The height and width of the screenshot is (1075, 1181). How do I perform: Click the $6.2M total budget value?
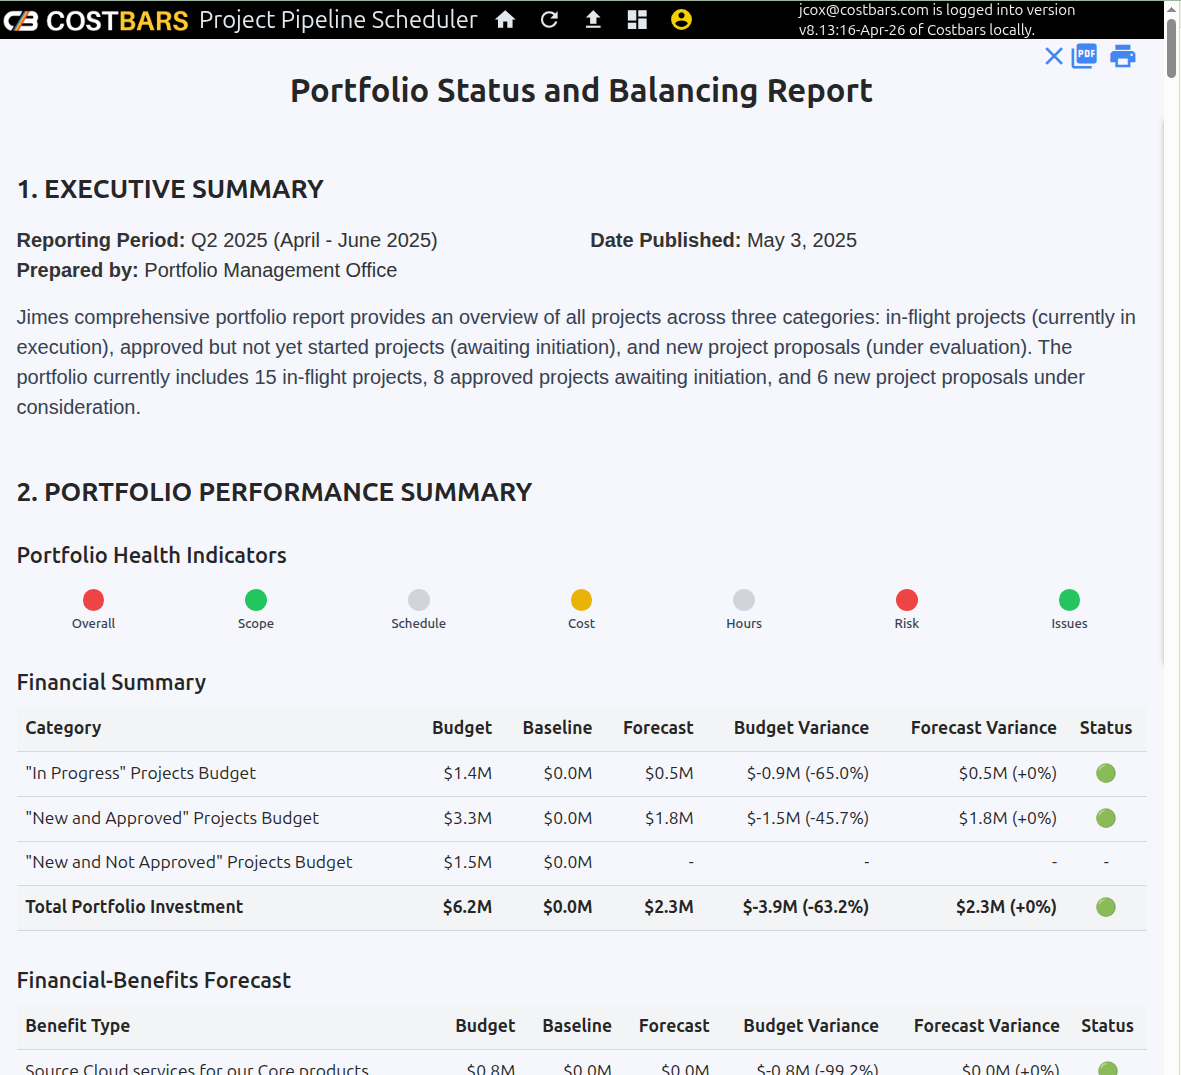pos(467,907)
